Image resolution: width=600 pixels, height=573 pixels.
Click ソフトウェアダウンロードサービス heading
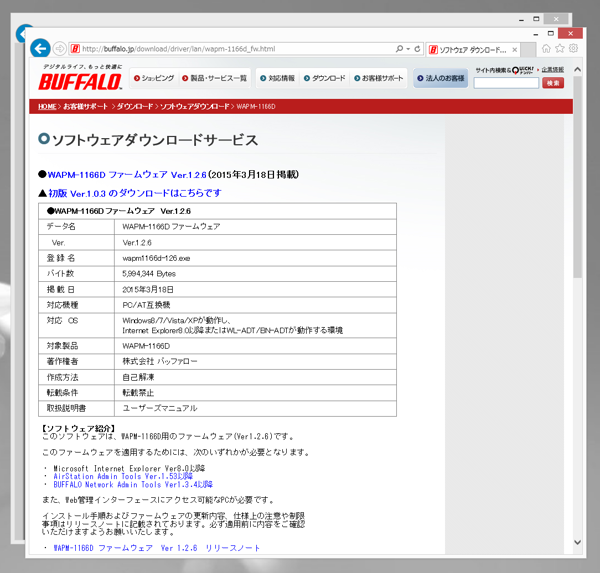[x=155, y=140]
